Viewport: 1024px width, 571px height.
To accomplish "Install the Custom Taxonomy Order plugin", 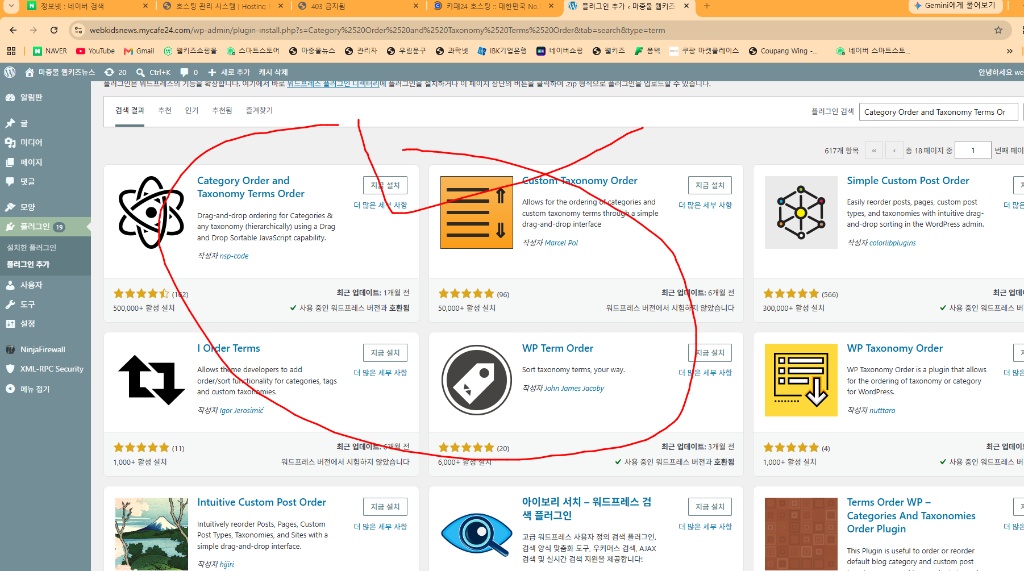I will coord(710,186).
